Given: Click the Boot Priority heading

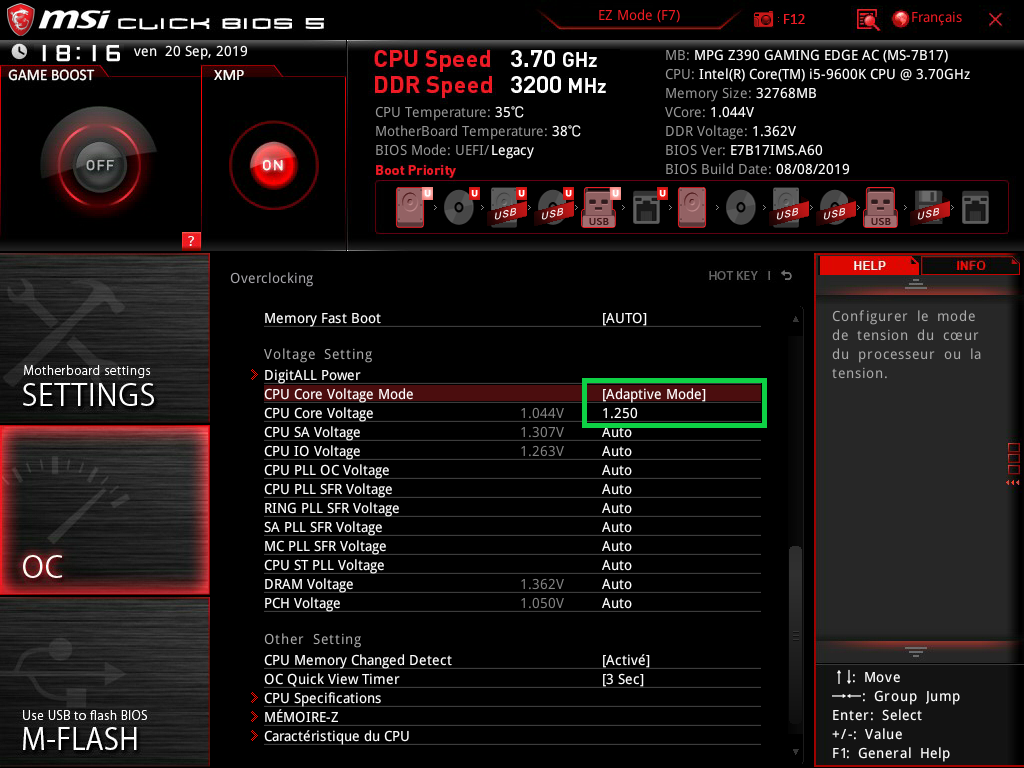Looking at the screenshot, I should [x=415, y=170].
